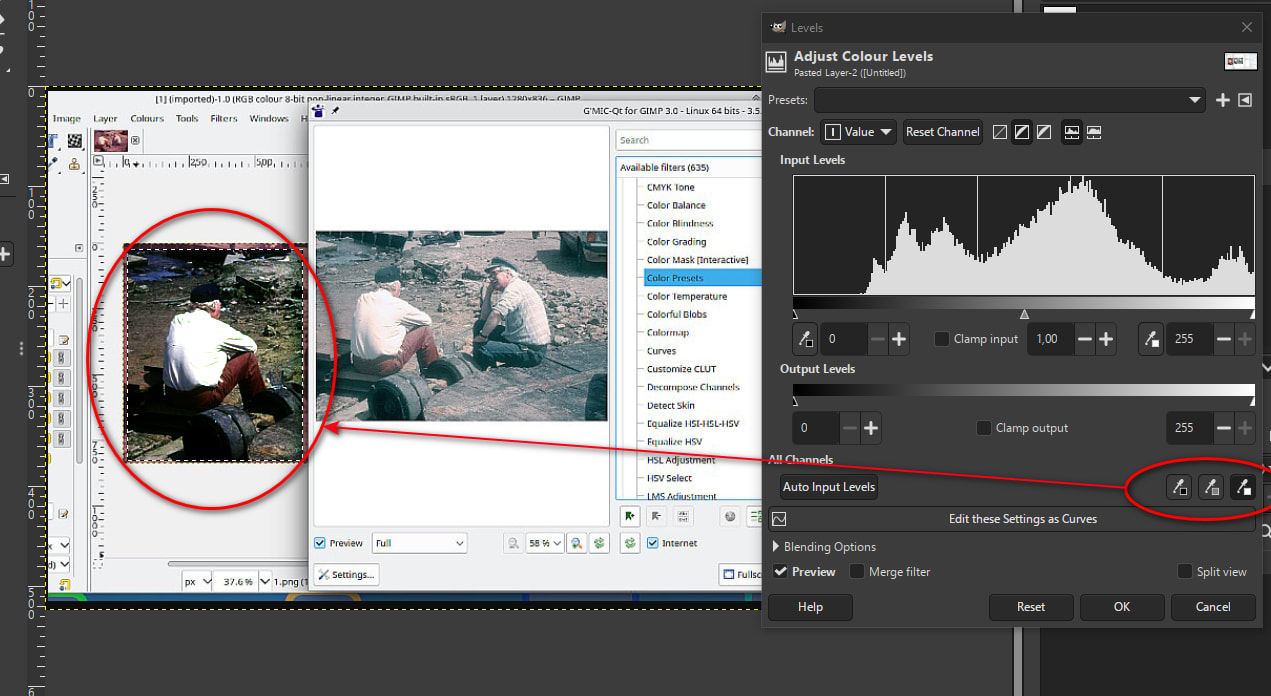Save current settings as preset plus icon
Screen dimensions: 1271x696
click(x=1222, y=100)
